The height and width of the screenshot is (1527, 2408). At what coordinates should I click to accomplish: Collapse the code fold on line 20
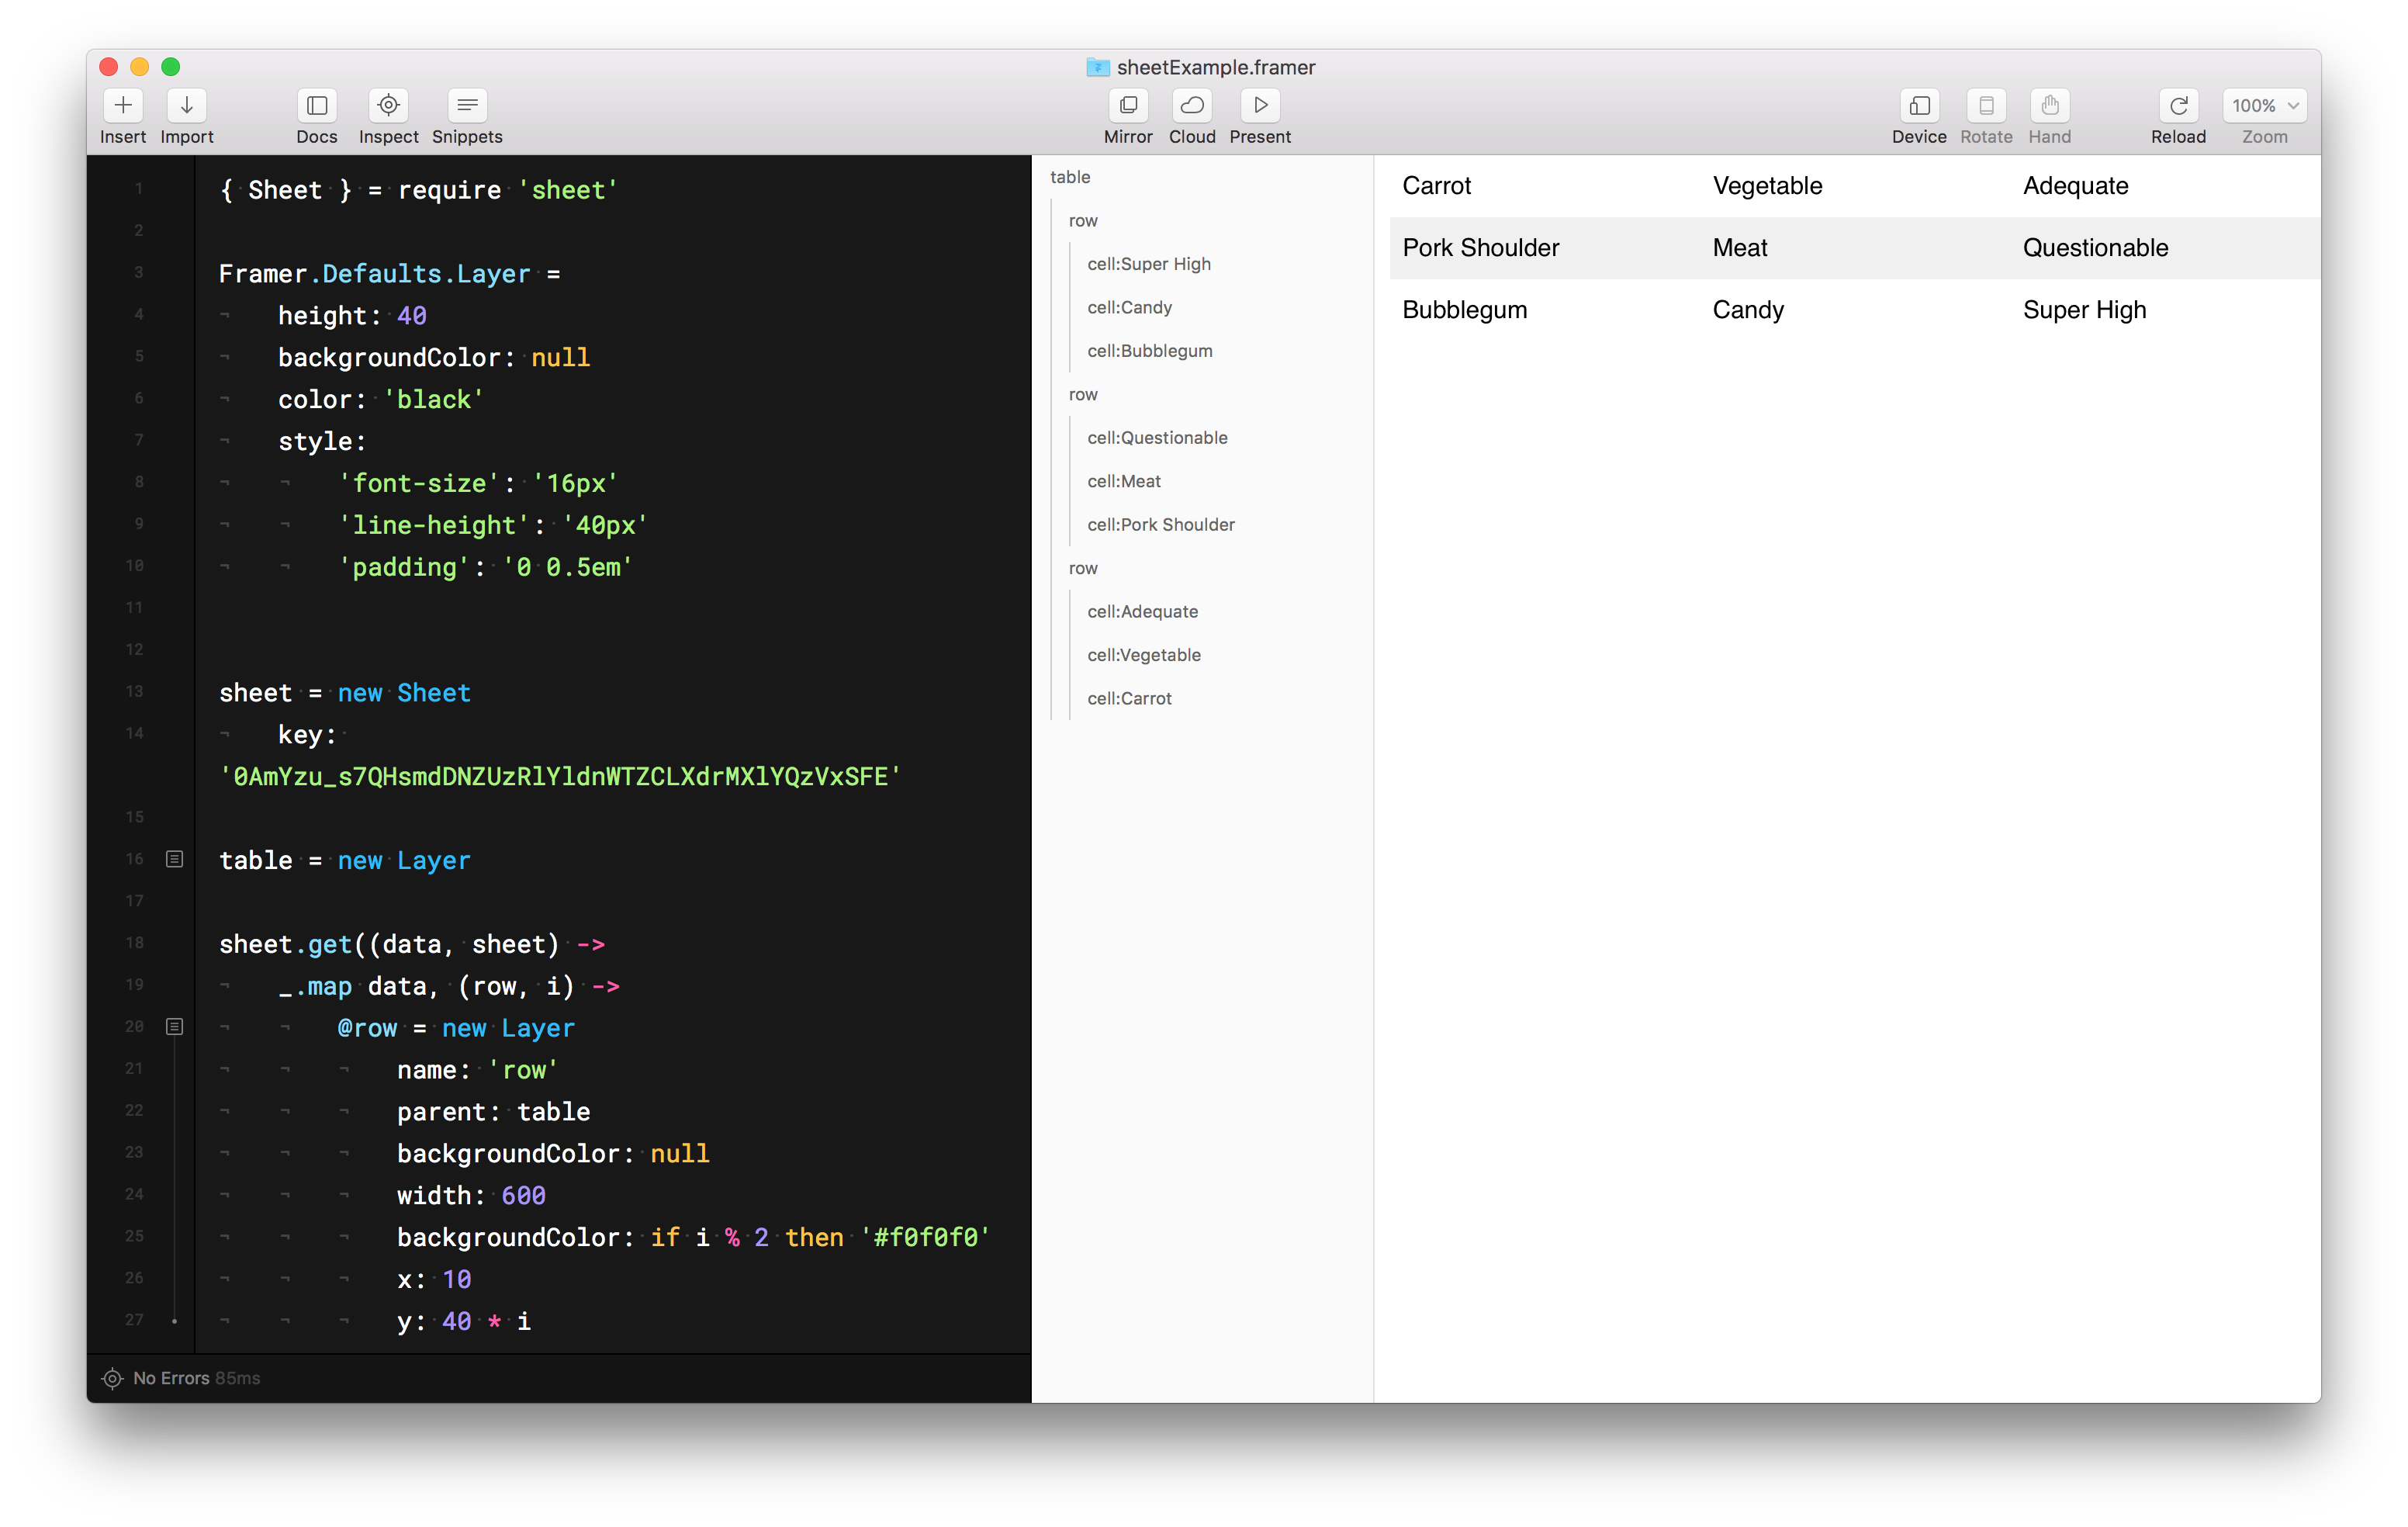[x=174, y=1027]
